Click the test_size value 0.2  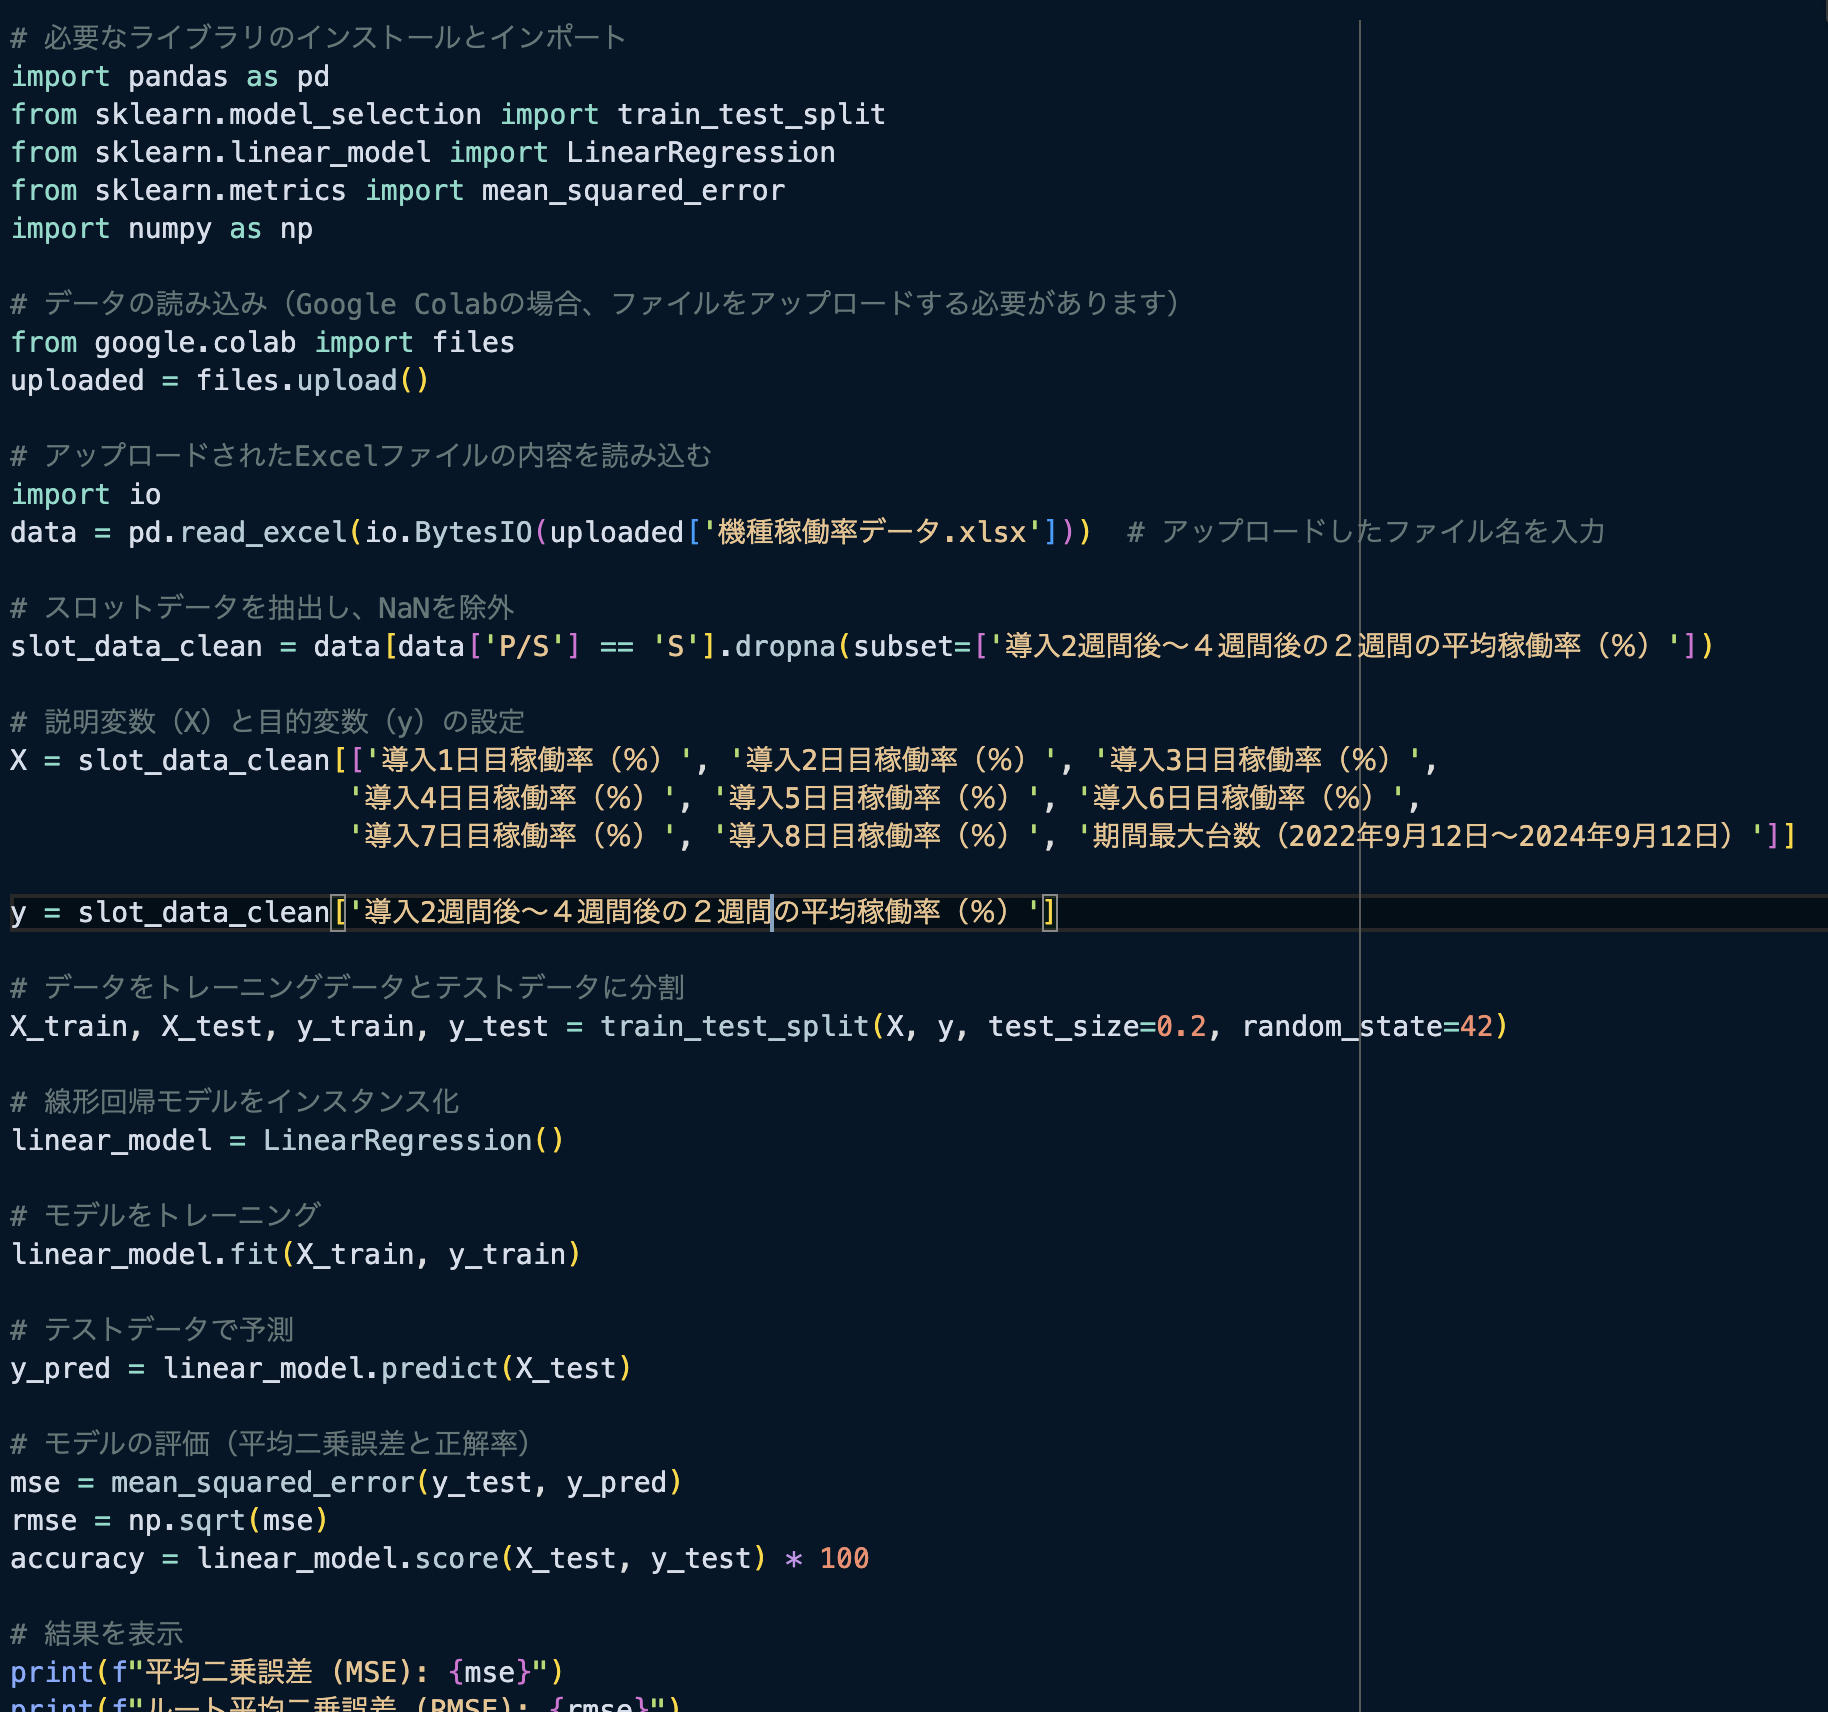[x=1181, y=1027]
